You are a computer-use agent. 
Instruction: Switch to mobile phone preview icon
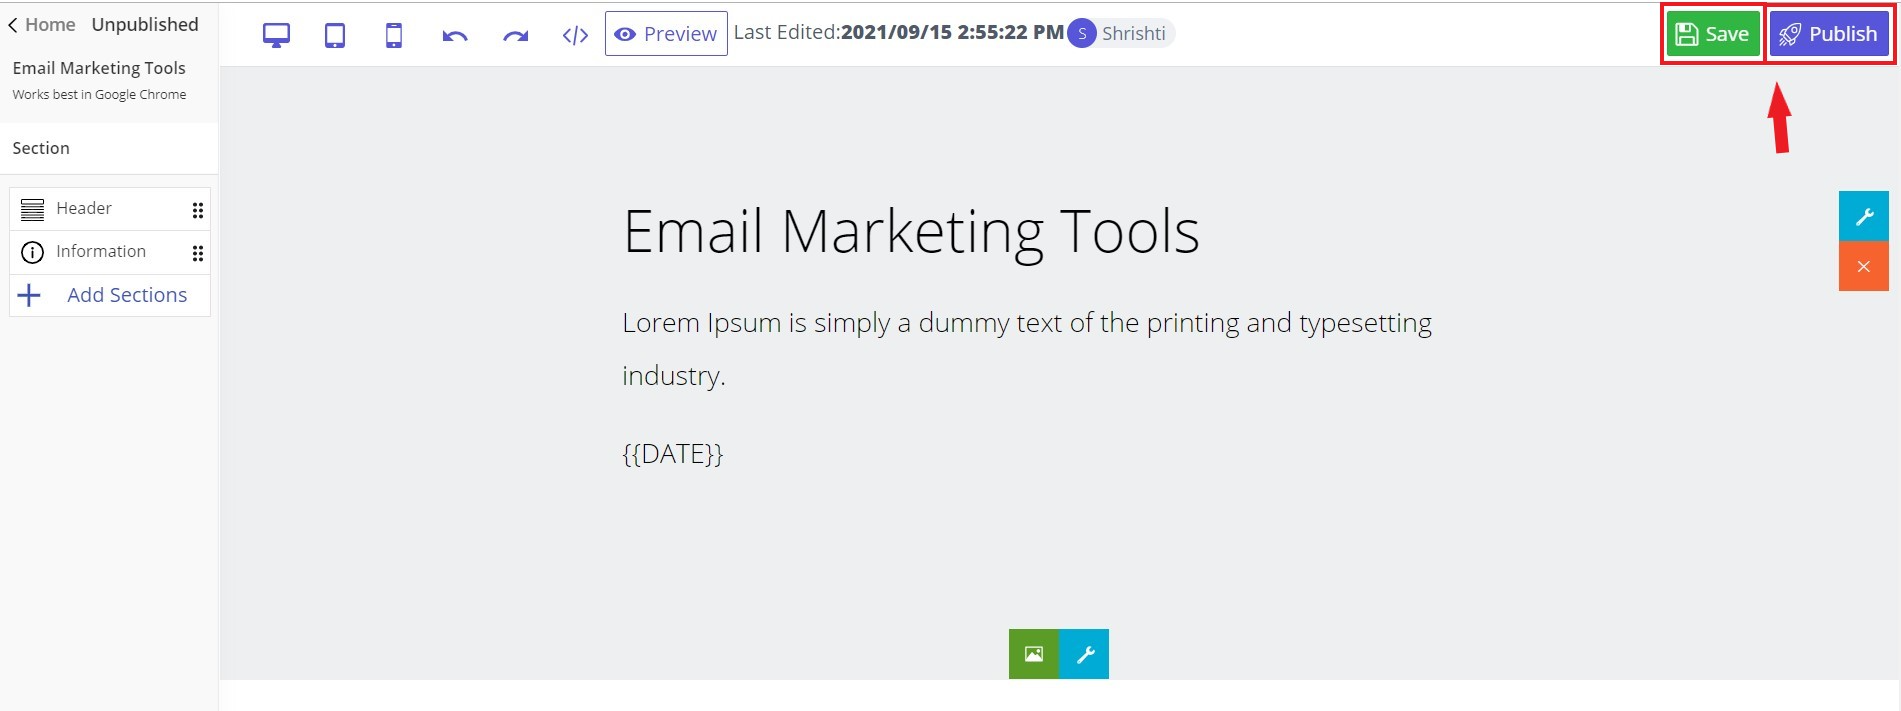tap(394, 35)
